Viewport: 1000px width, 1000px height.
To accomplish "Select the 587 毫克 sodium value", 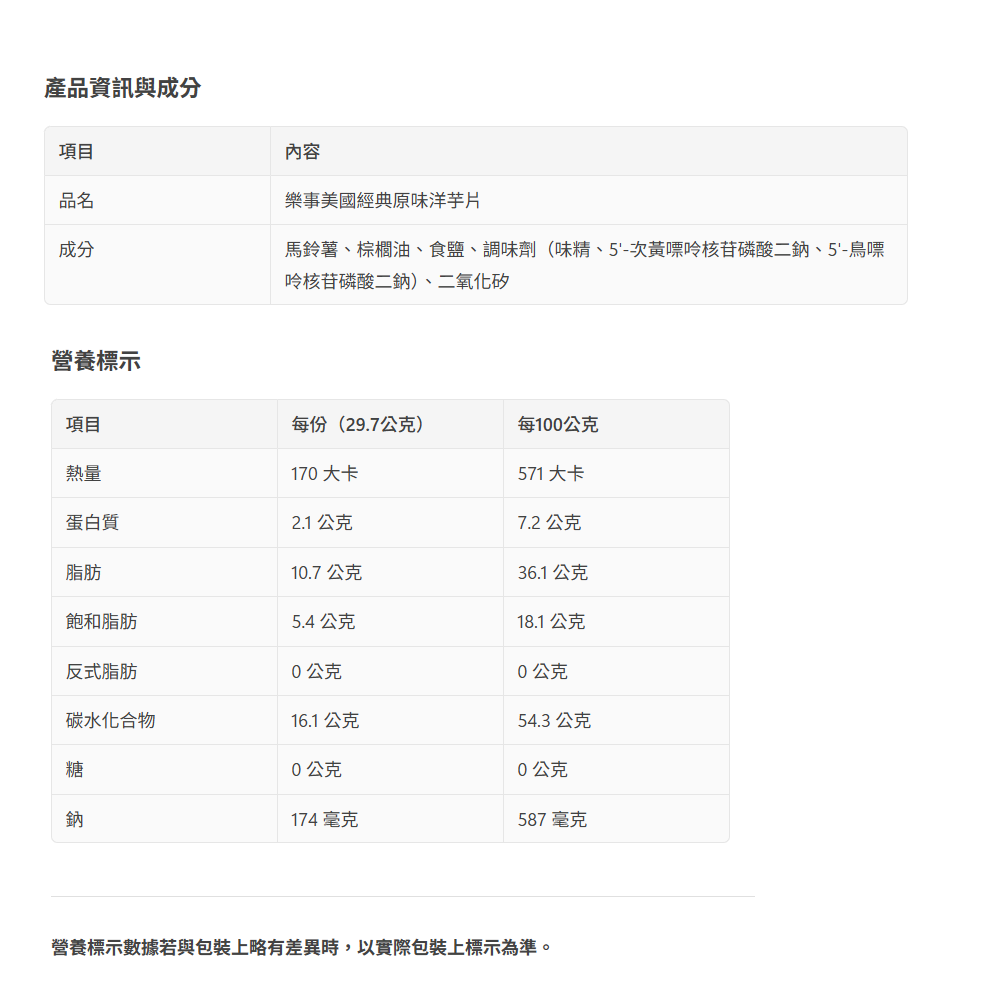I will tap(552, 820).
